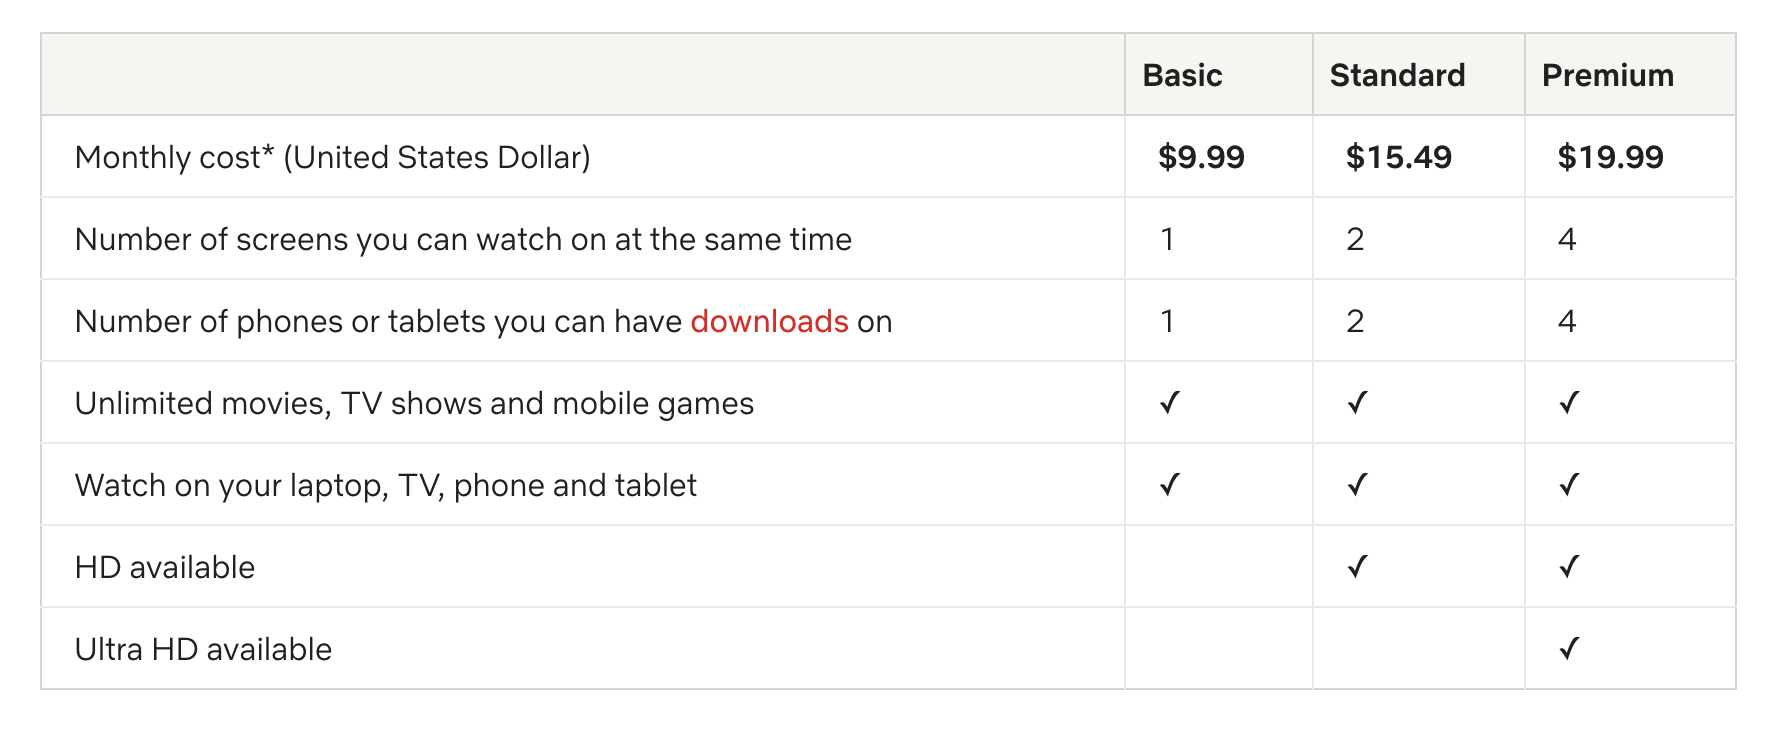This screenshot has width=1766, height=742.
Task: Click the $15.49 Standard monthly price
Action: tap(1398, 158)
